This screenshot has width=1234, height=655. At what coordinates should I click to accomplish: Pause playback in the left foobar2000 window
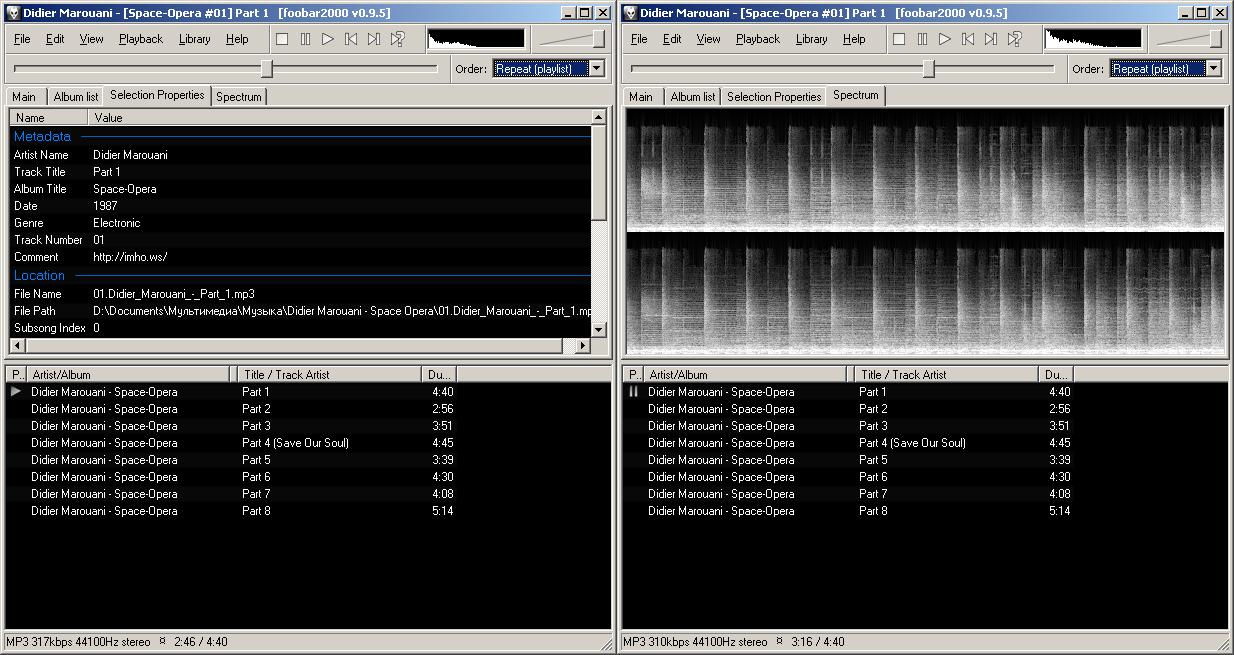click(305, 39)
